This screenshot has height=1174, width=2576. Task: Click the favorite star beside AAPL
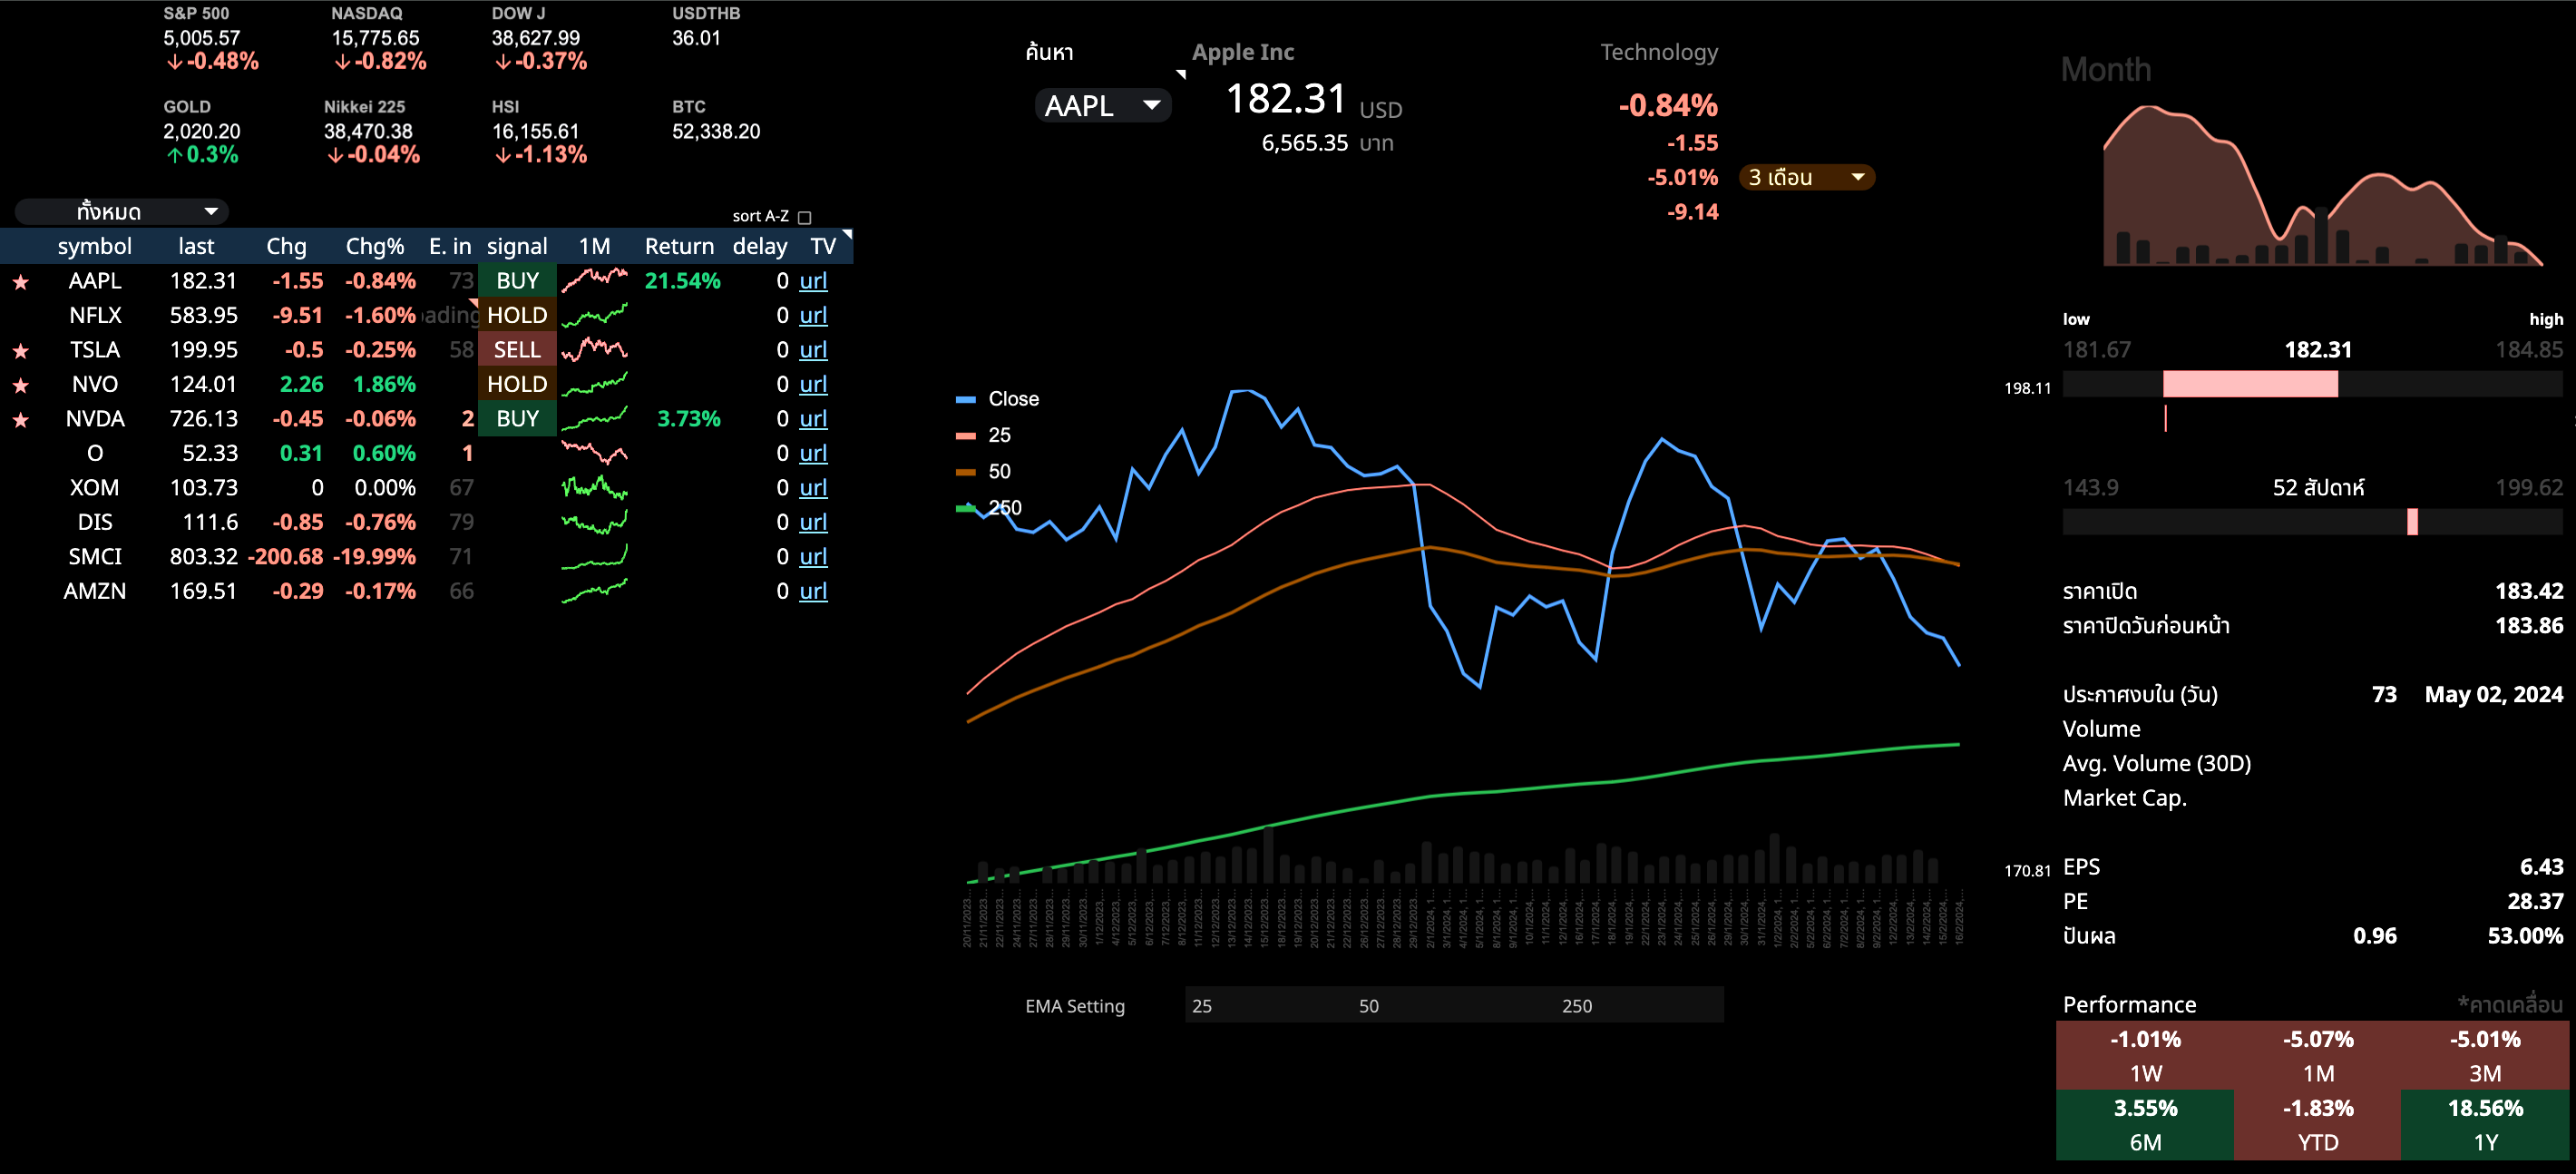(x=20, y=282)
